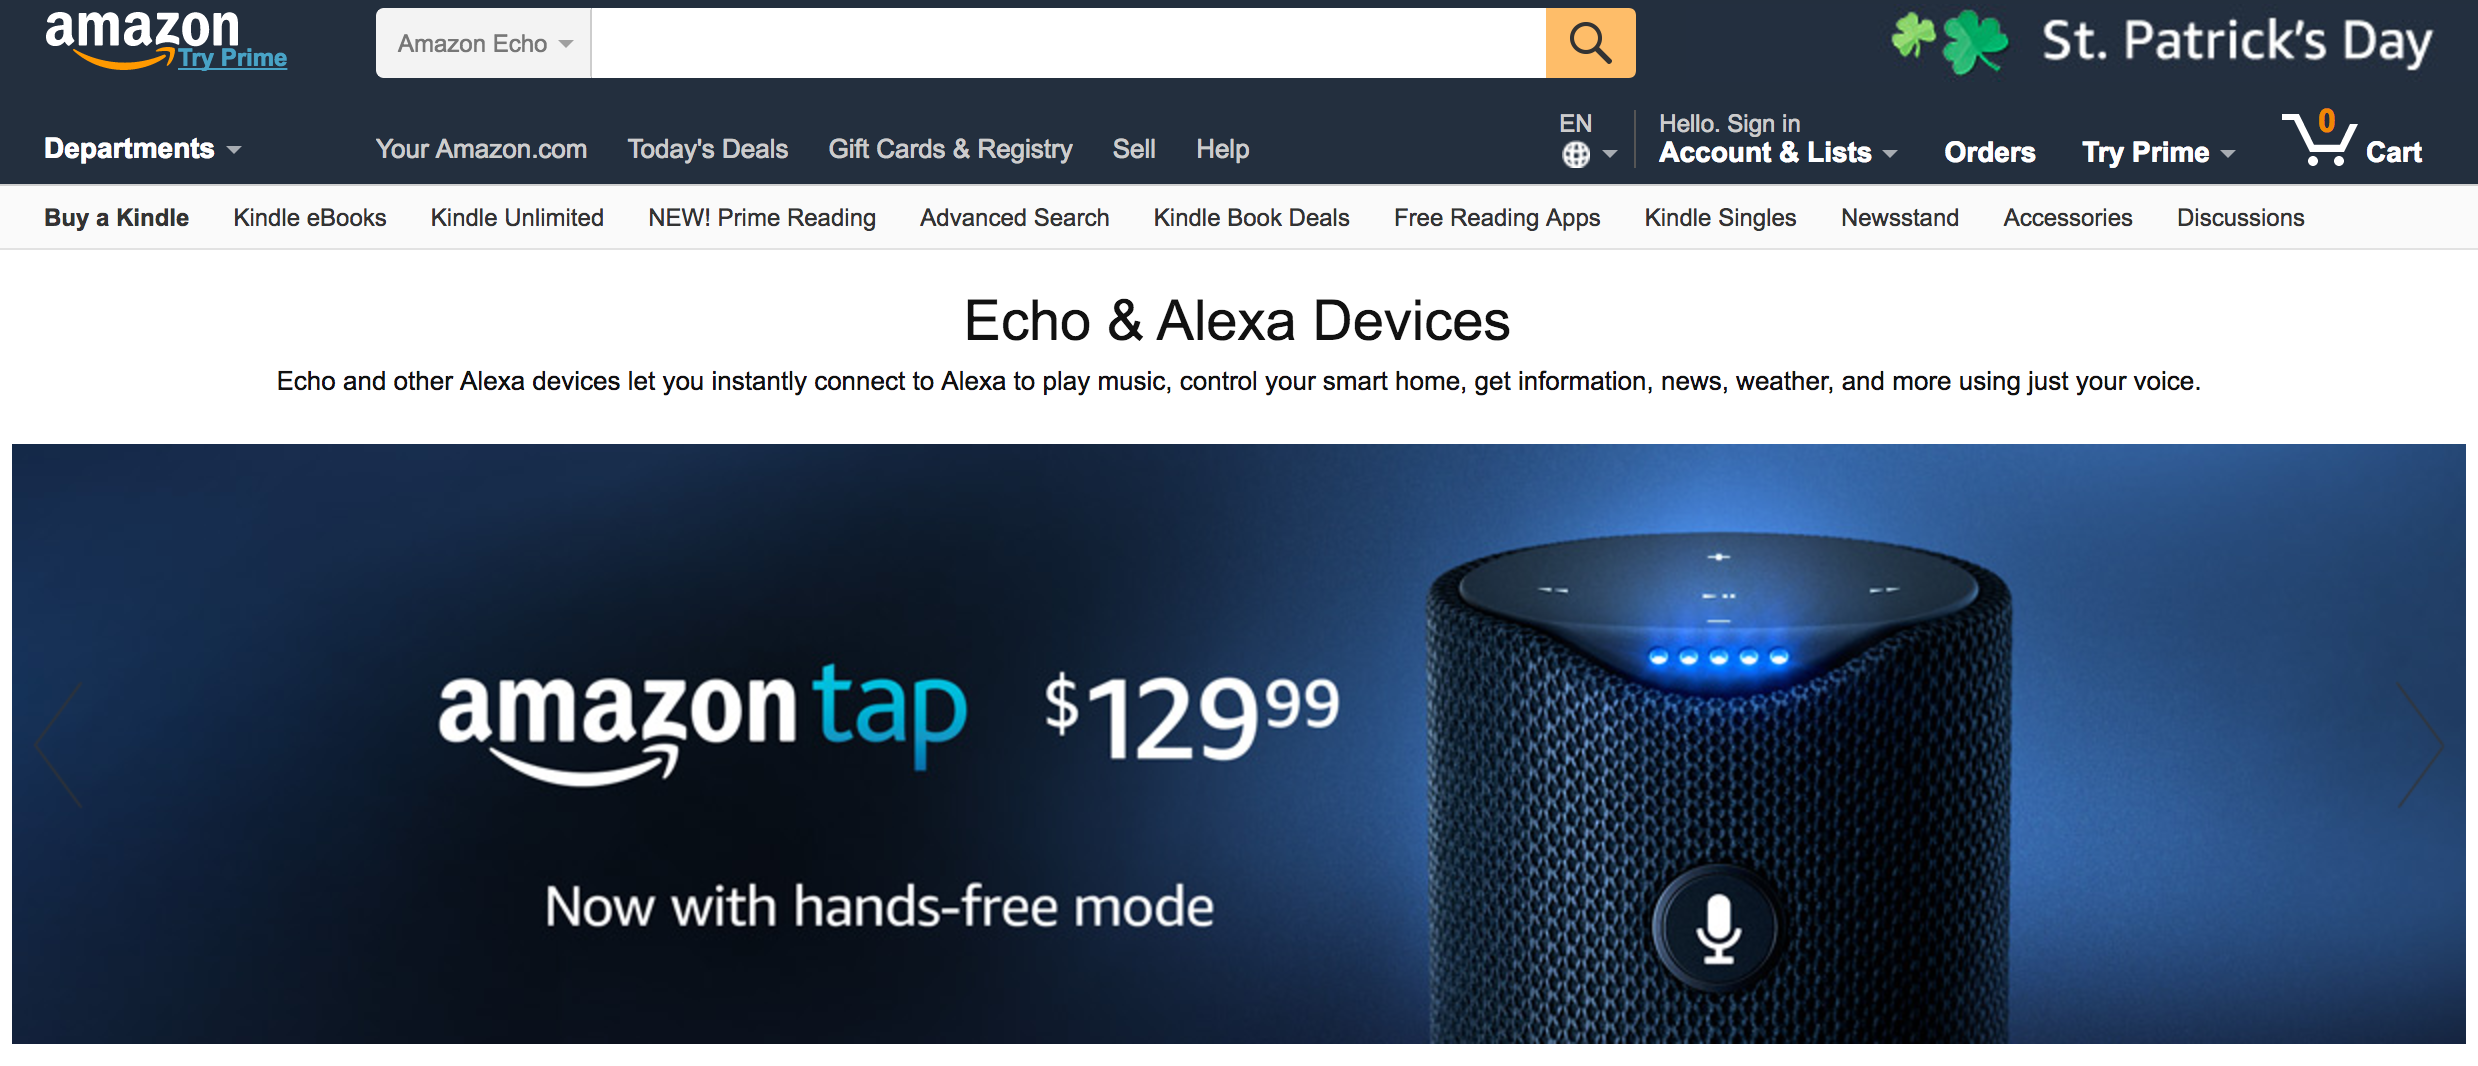This screenshot has width=2478, height=1066.
Task: Open the Try Prime dropdown
Action: point(2158,152)
